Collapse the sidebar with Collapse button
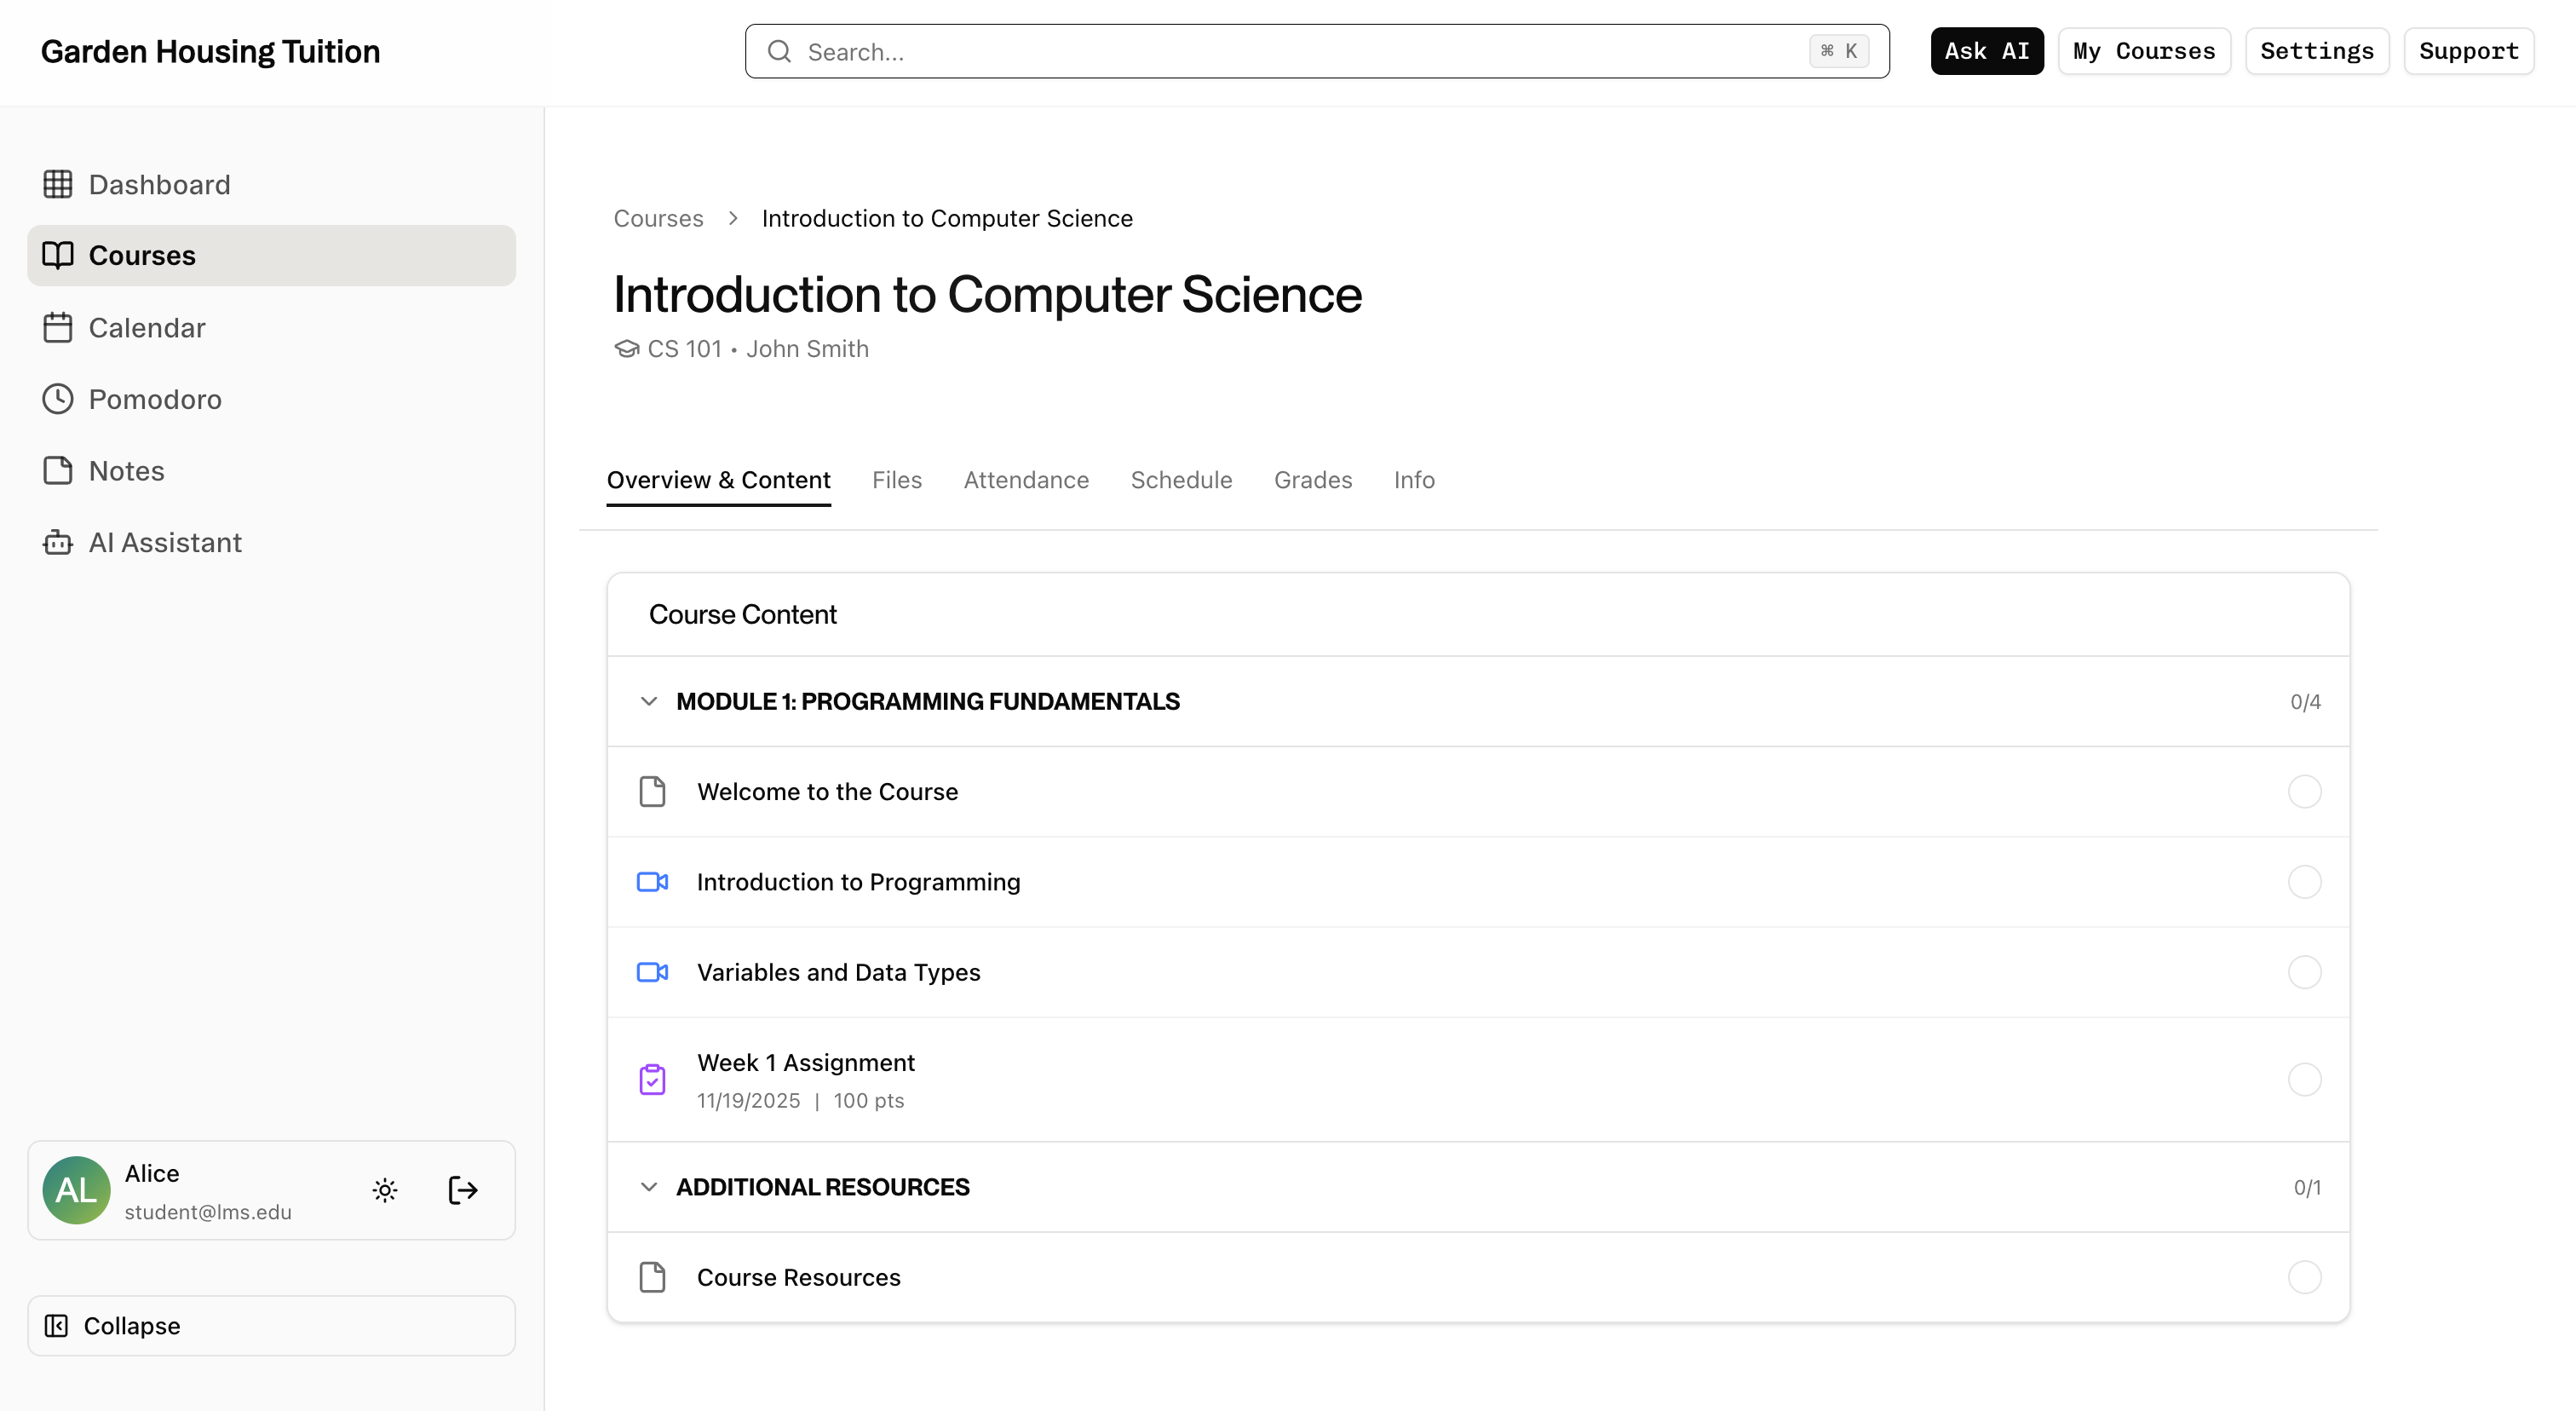The image size is (2576, 1411). 271,1326
